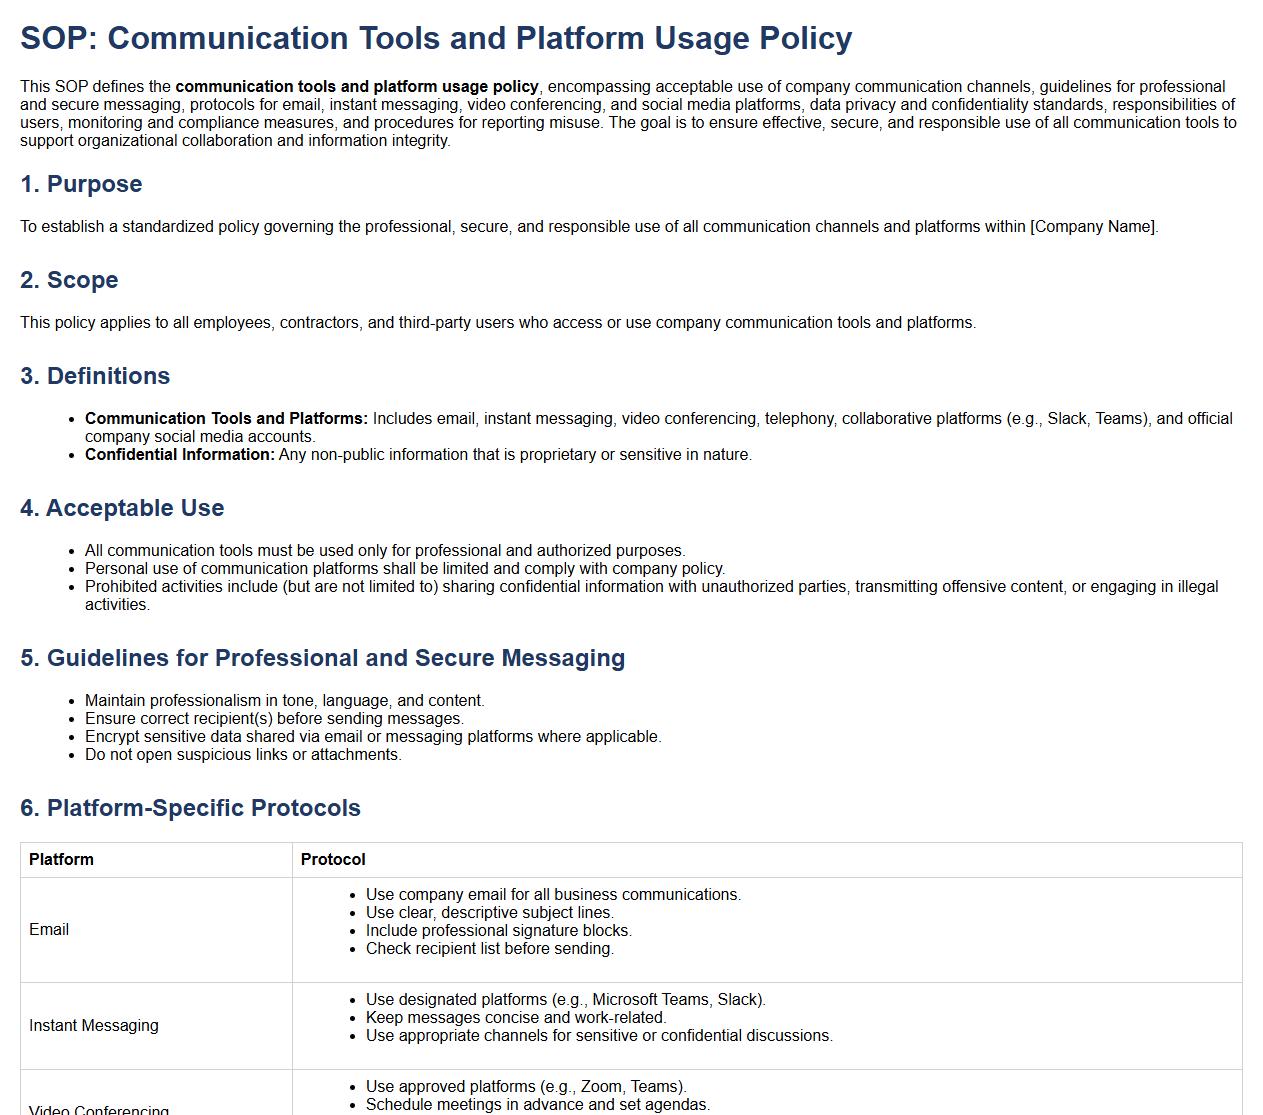Click the '2. Scope' section heading
1263x1115 pixels.
click(69, 280)
